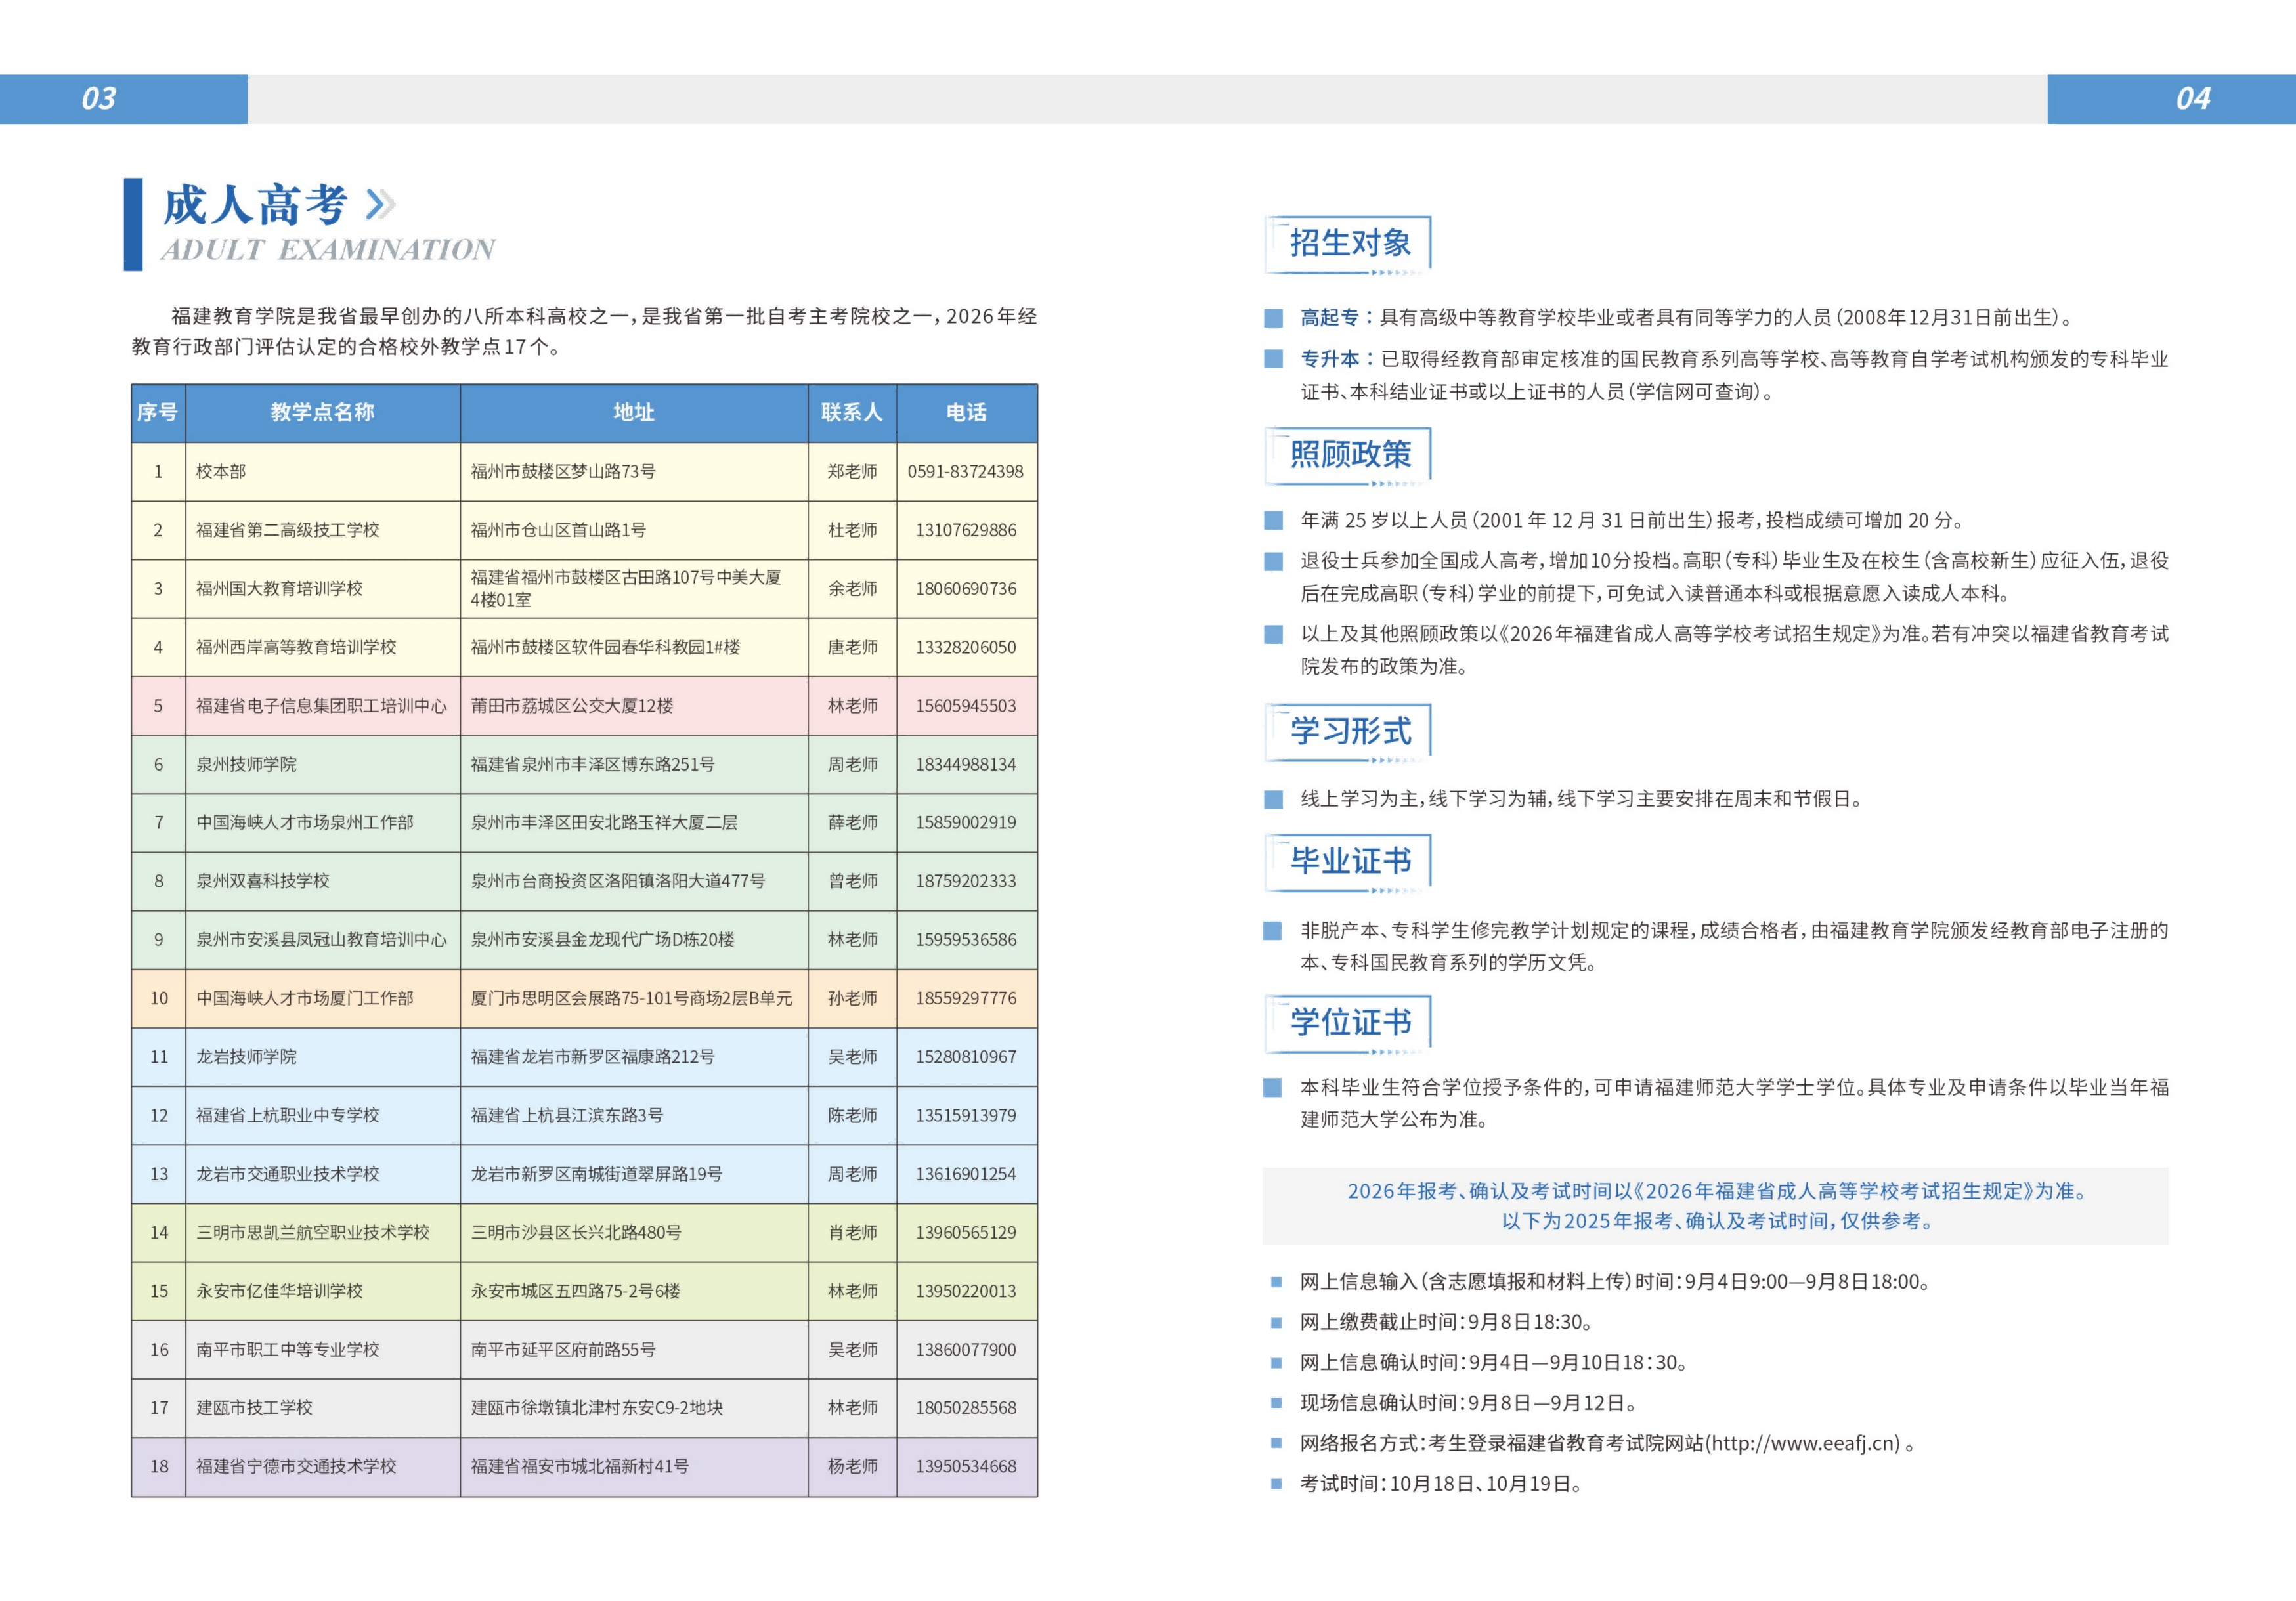Viewport: 2296px width, 1601px height.
Task: Click the 联系人 column header
Action: (852, 412)
